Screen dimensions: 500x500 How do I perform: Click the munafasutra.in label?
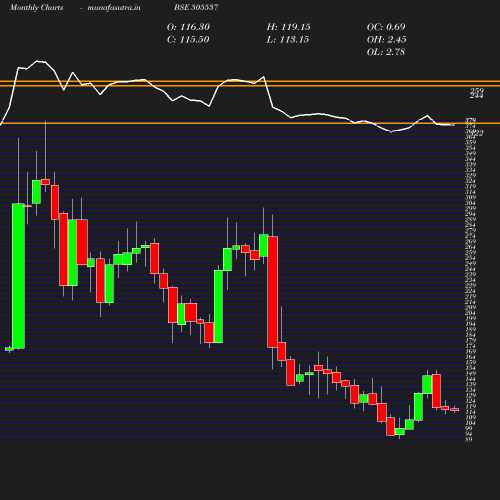(x=114, y=7)
